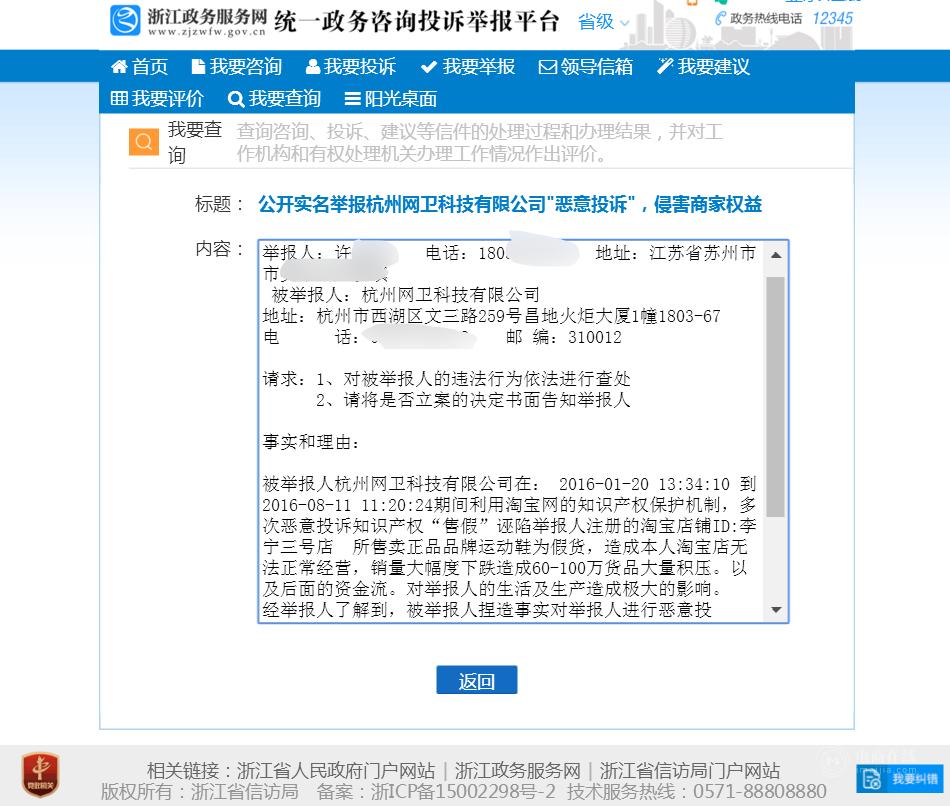Open the 浙江省信访局门户网站 link
950x806 pixels.
coord(689,770)
